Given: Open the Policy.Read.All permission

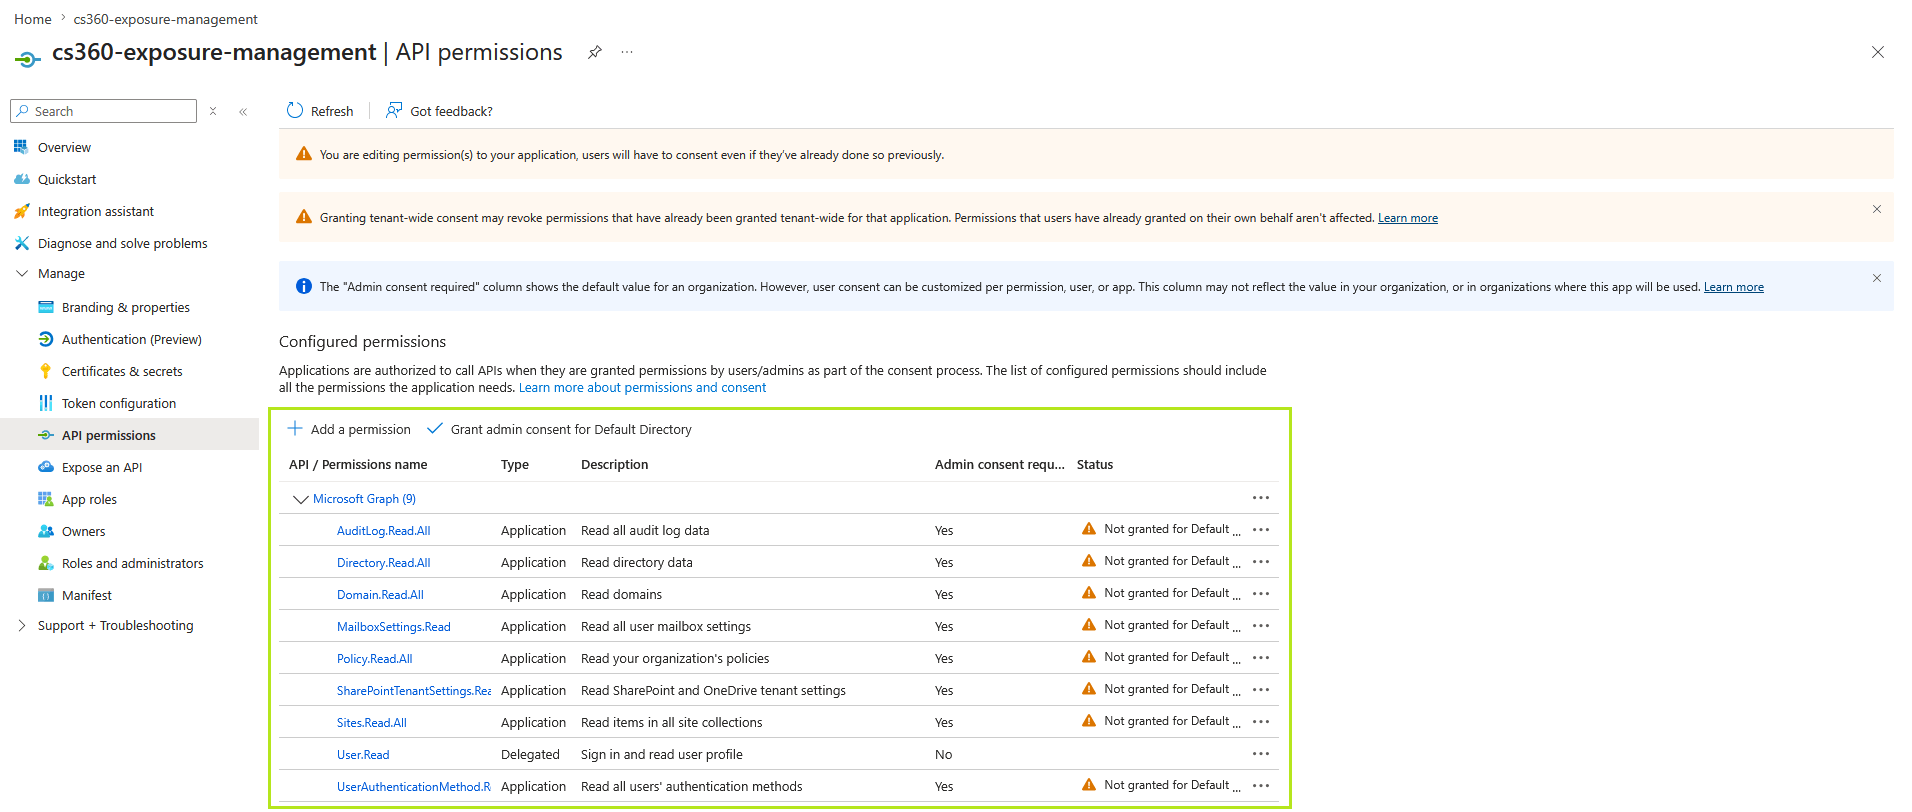Looking at the screenshot, I should 374,659.
